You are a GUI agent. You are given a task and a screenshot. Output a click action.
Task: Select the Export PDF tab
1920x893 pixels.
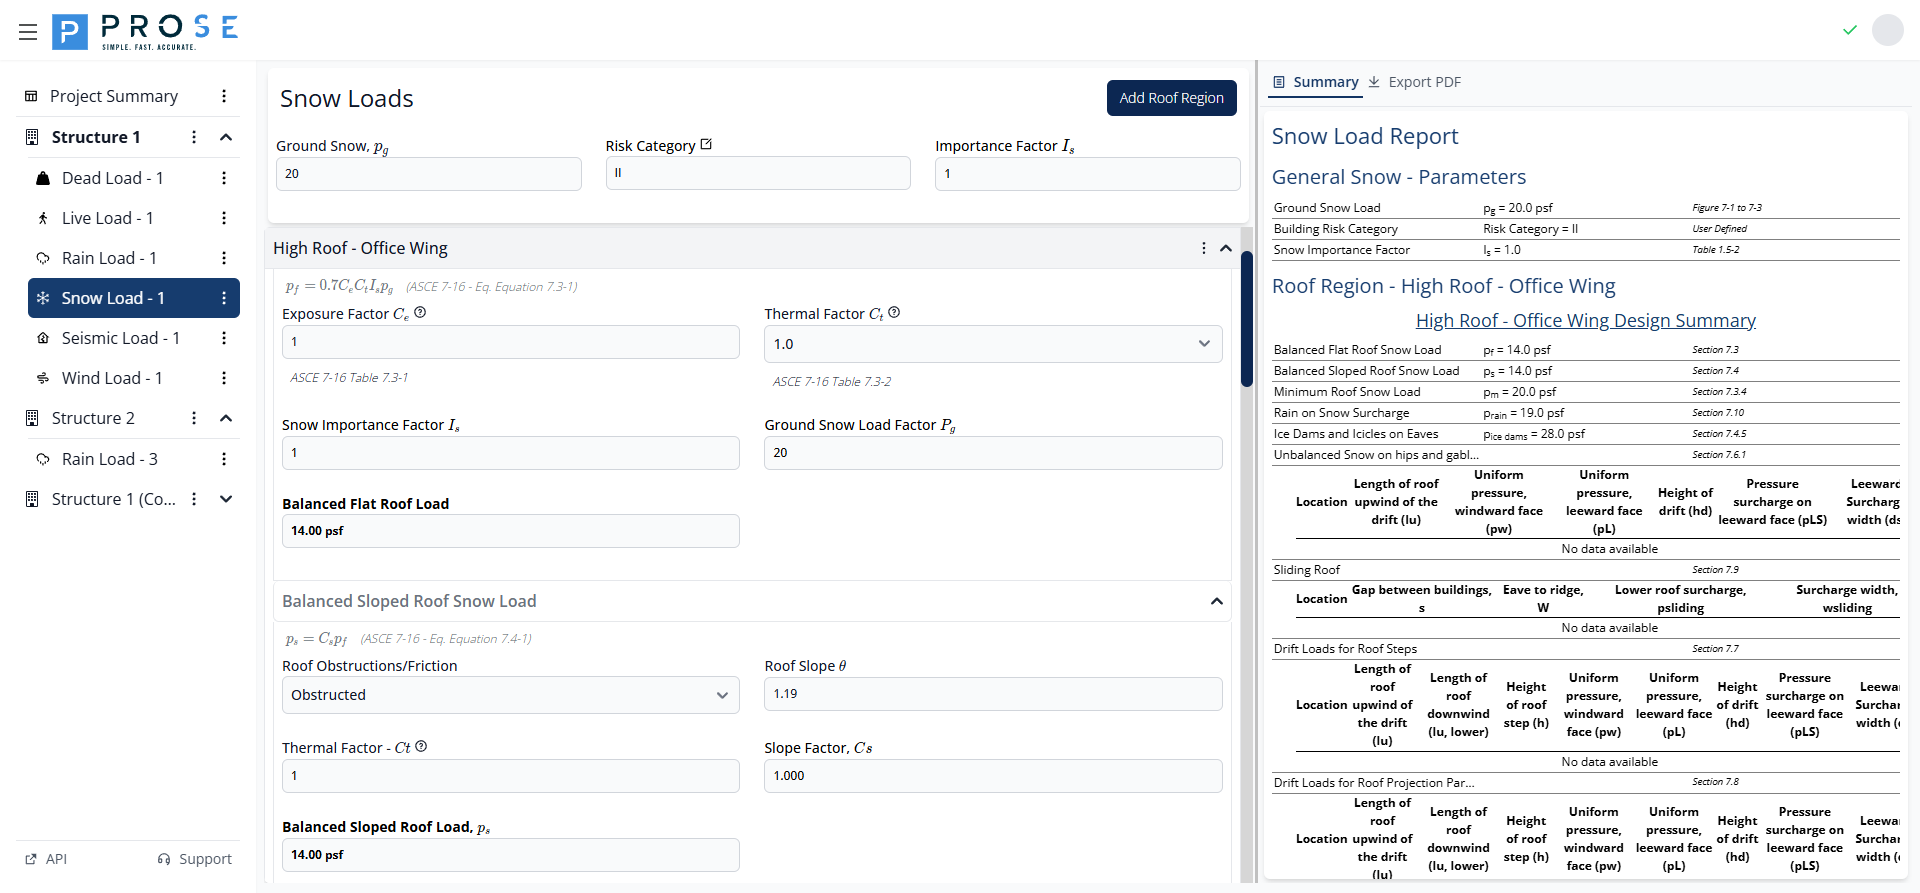(1415, 82)
